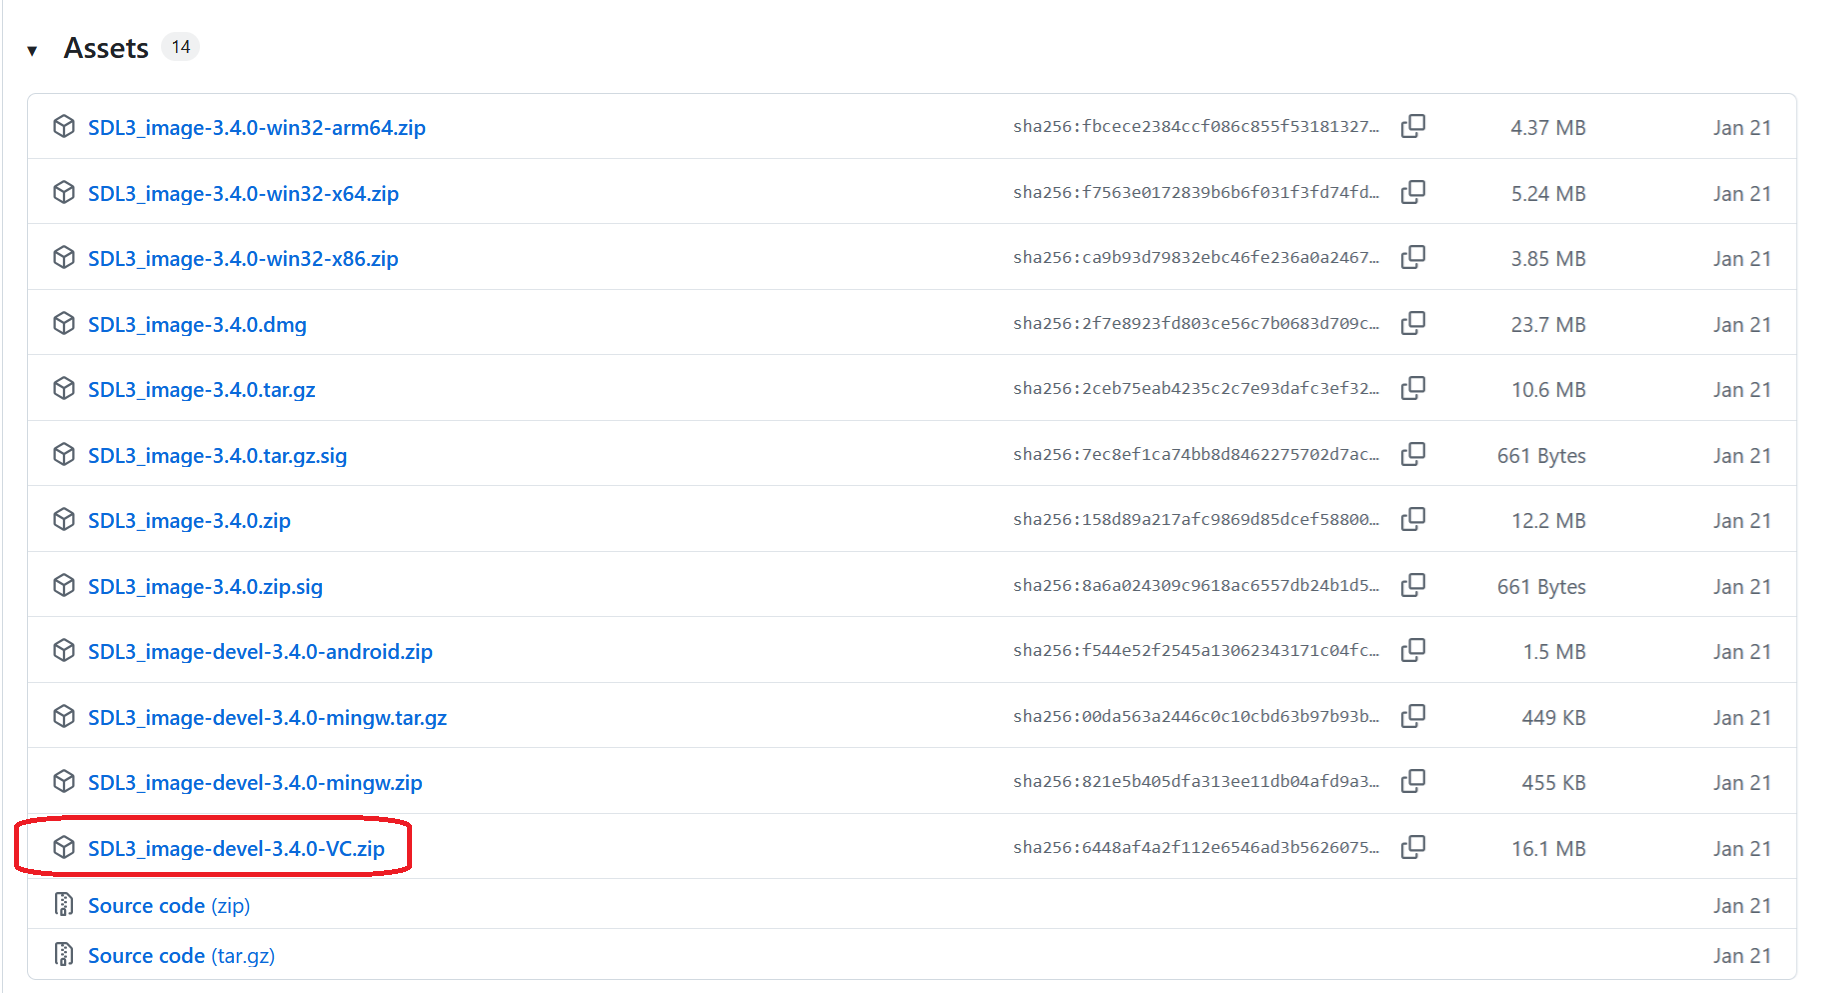
Task: Copy the SHA256 checksum of SDL3_image-3.4.0-win32-x64.zip
Action: click(x=1414, y=192)
